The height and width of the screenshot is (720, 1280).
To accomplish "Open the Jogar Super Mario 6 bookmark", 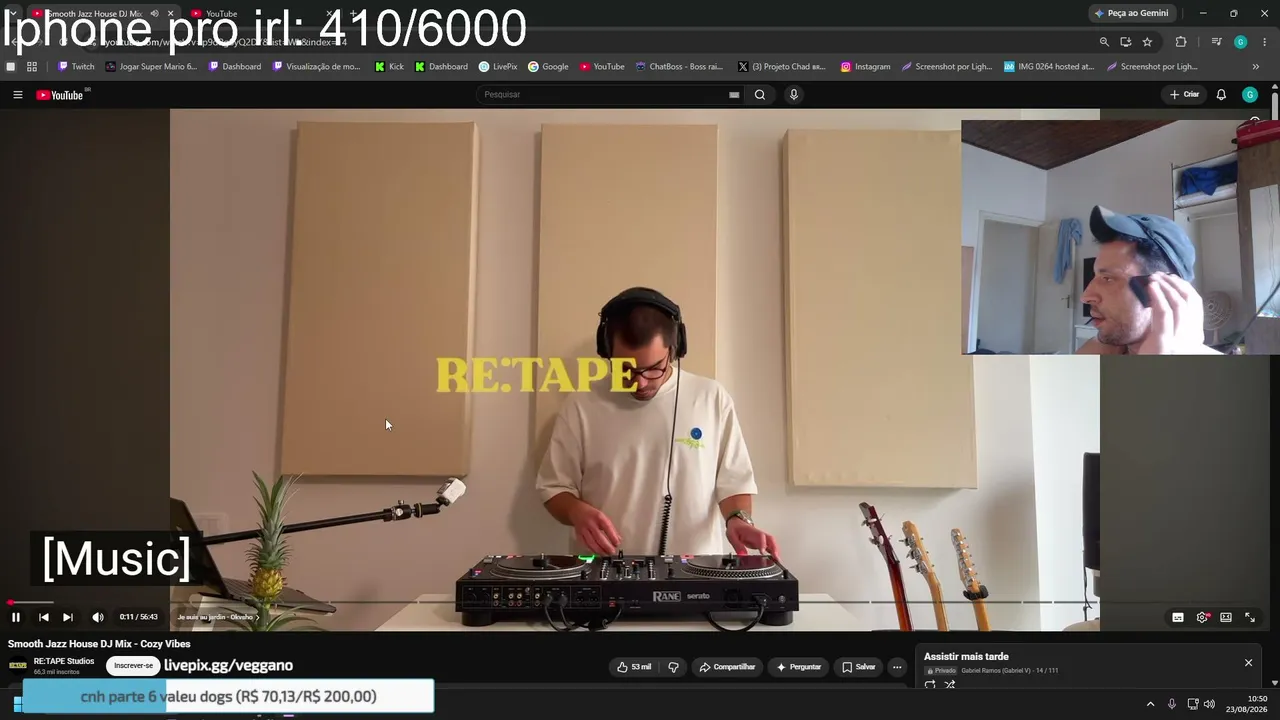I will (152, 67).
